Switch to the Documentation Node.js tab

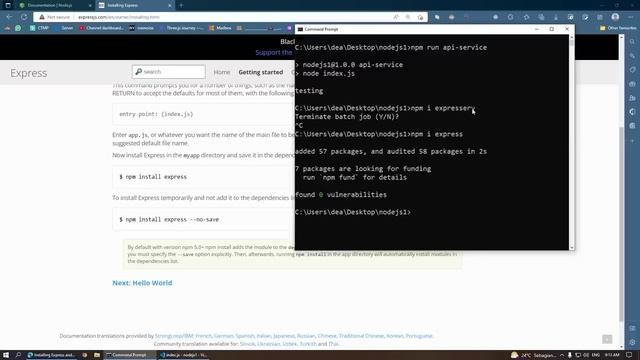point(54,5)
